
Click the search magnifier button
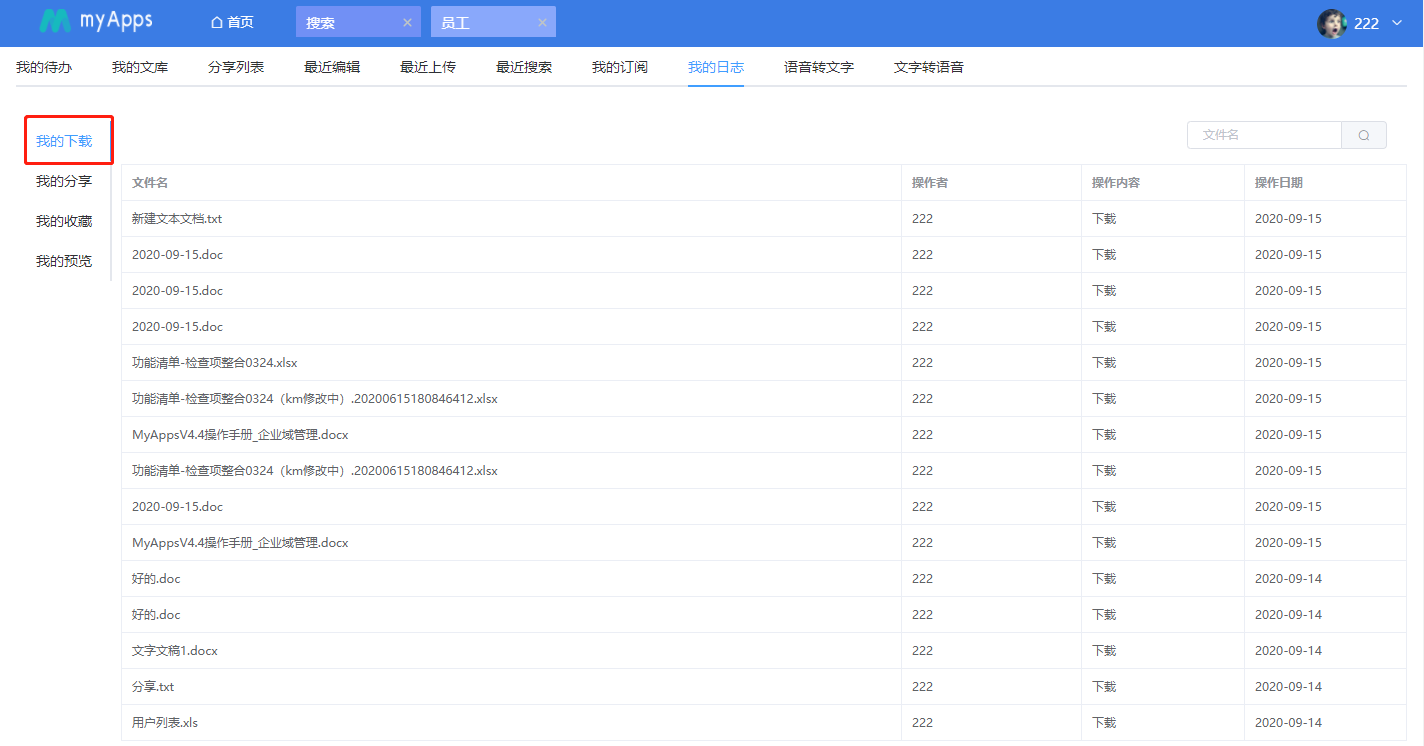pos(1363,135)
